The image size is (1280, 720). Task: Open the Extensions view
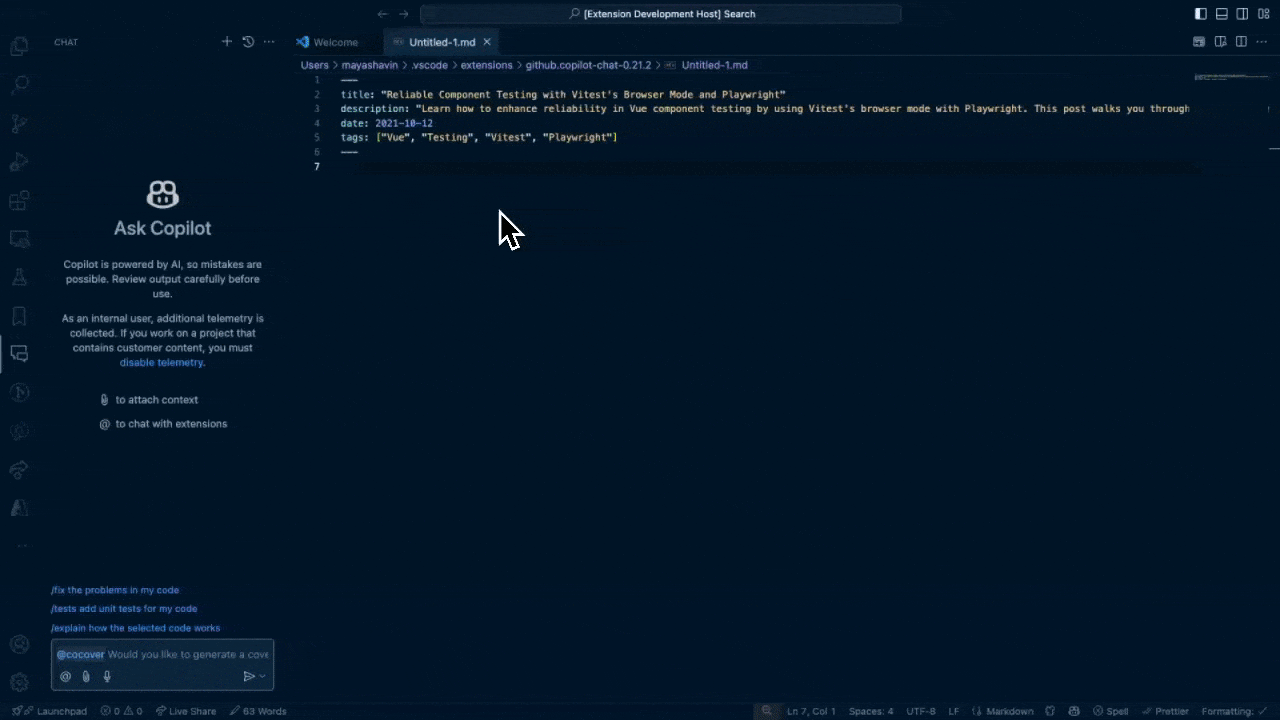click(x=19, y=201)
